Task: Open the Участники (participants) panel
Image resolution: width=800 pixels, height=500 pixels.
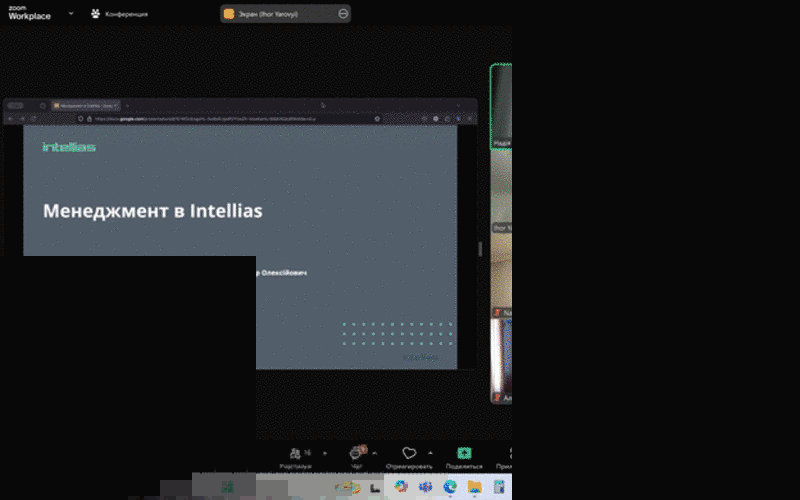Action: click(294, 456)
